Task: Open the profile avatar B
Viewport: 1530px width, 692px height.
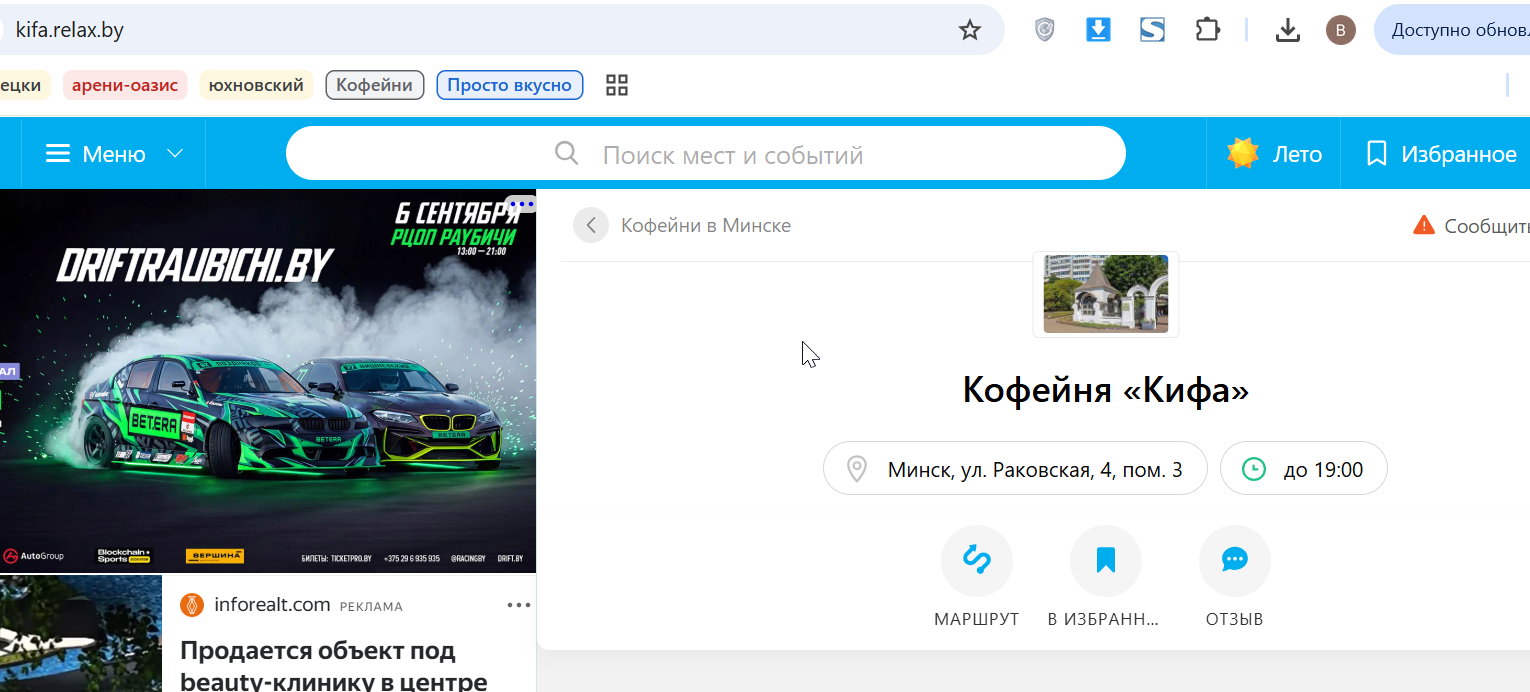Action: 1341,30
